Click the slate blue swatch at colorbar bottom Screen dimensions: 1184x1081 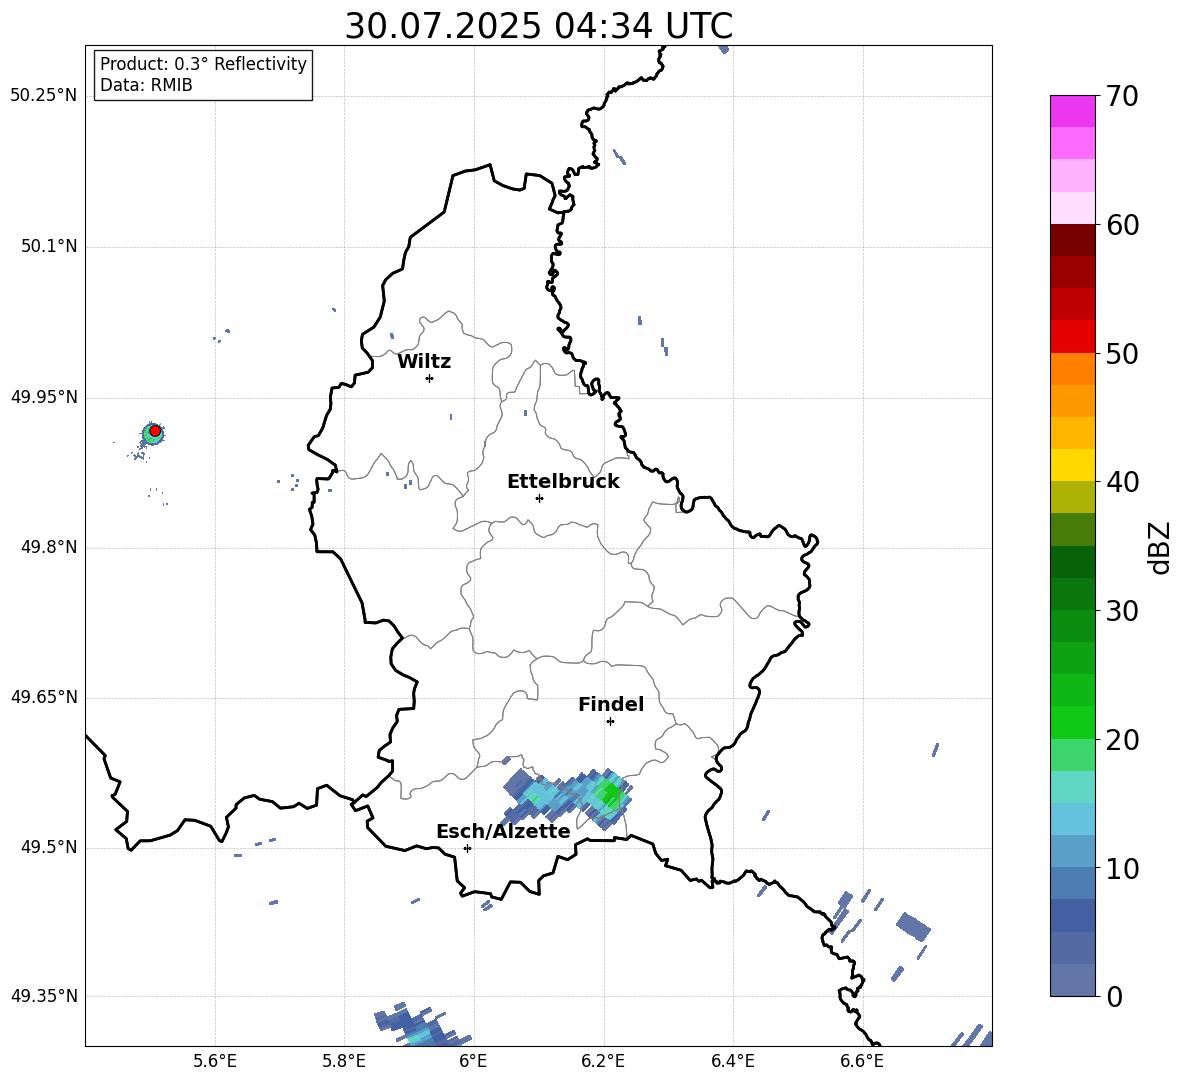1072,980
